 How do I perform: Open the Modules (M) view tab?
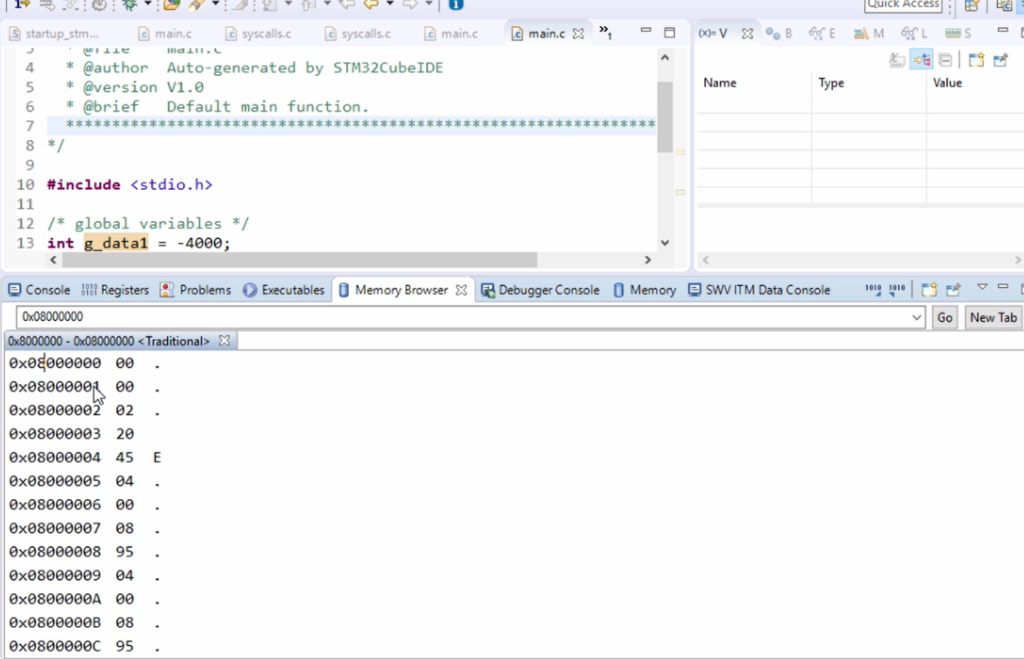coord(869,33)
